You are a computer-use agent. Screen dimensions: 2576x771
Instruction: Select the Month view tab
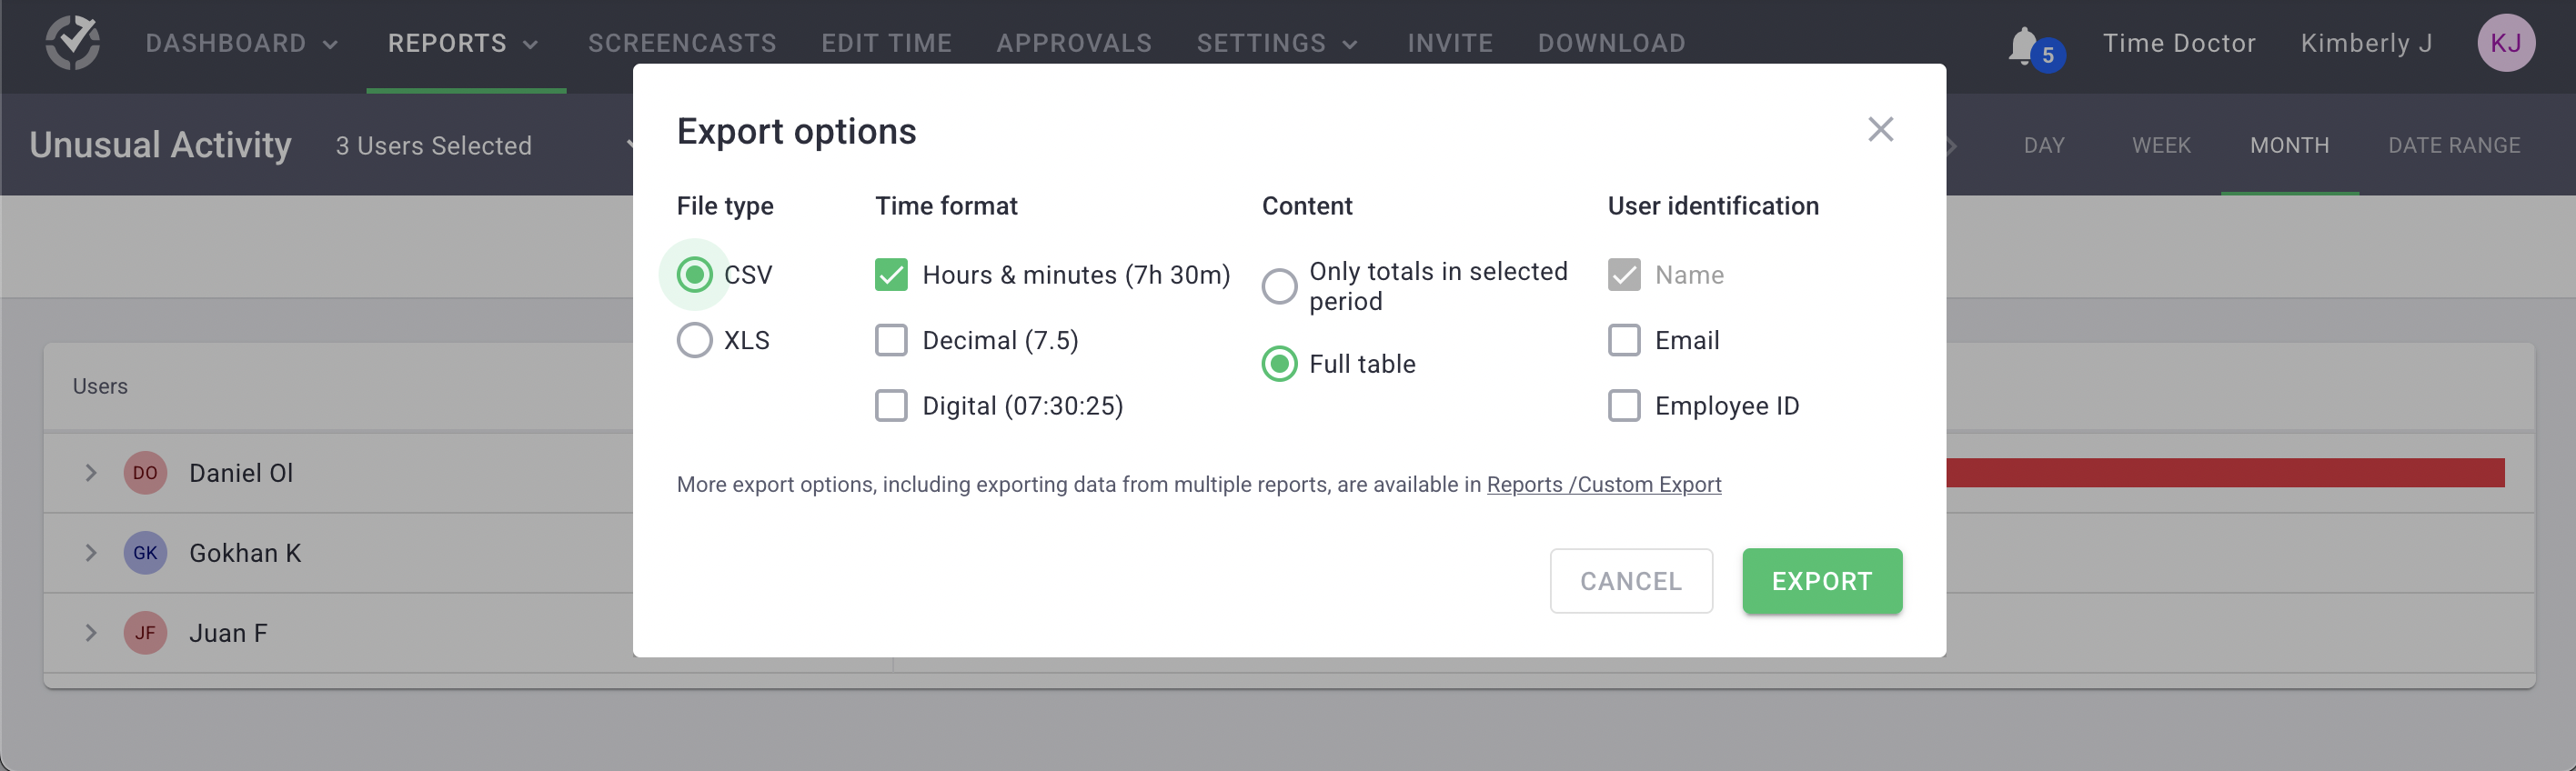pos(2289,146)
